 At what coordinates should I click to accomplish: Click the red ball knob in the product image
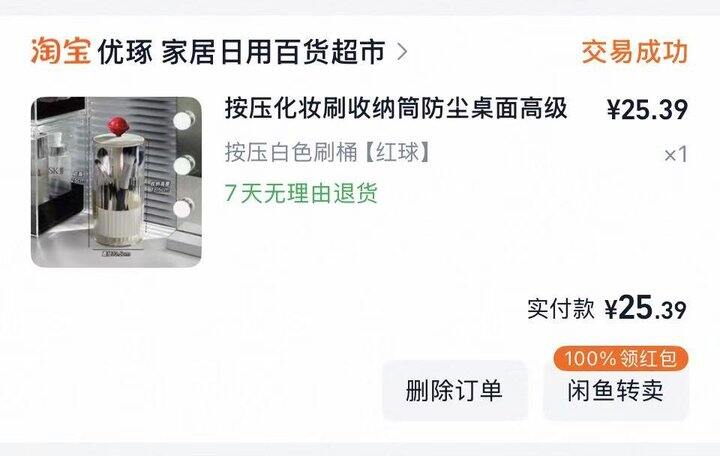point(120,127)
